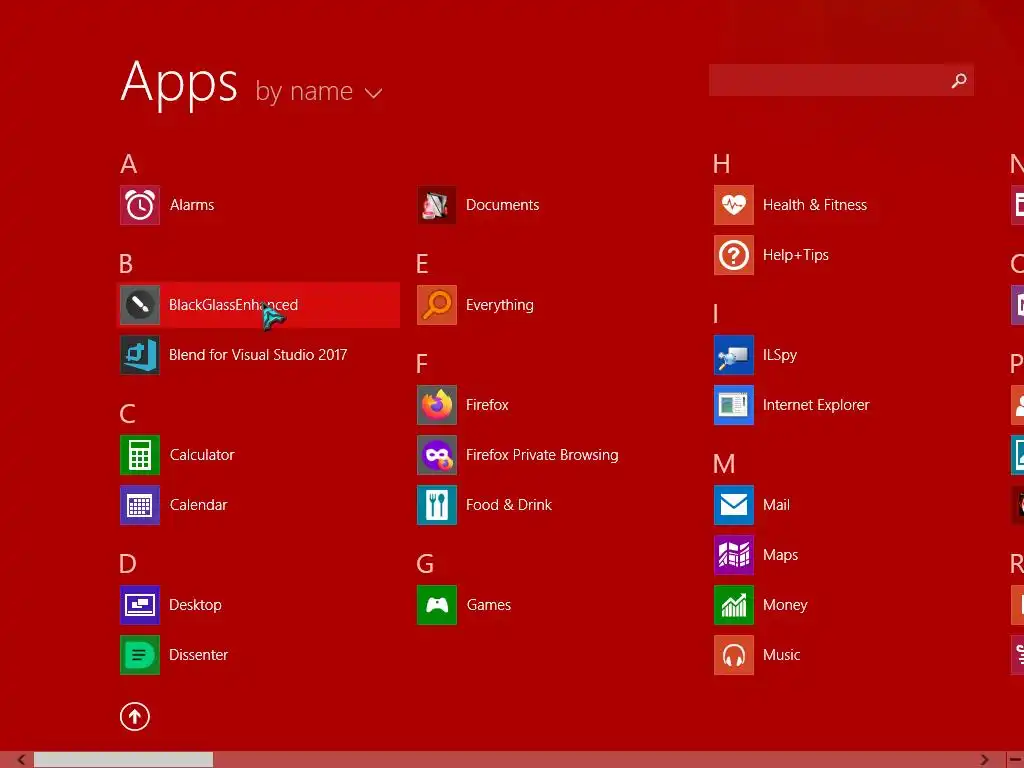Viewport: 1024px width, 768px height.
Task: Launch the Games app icon
Action: coord(437,605)
